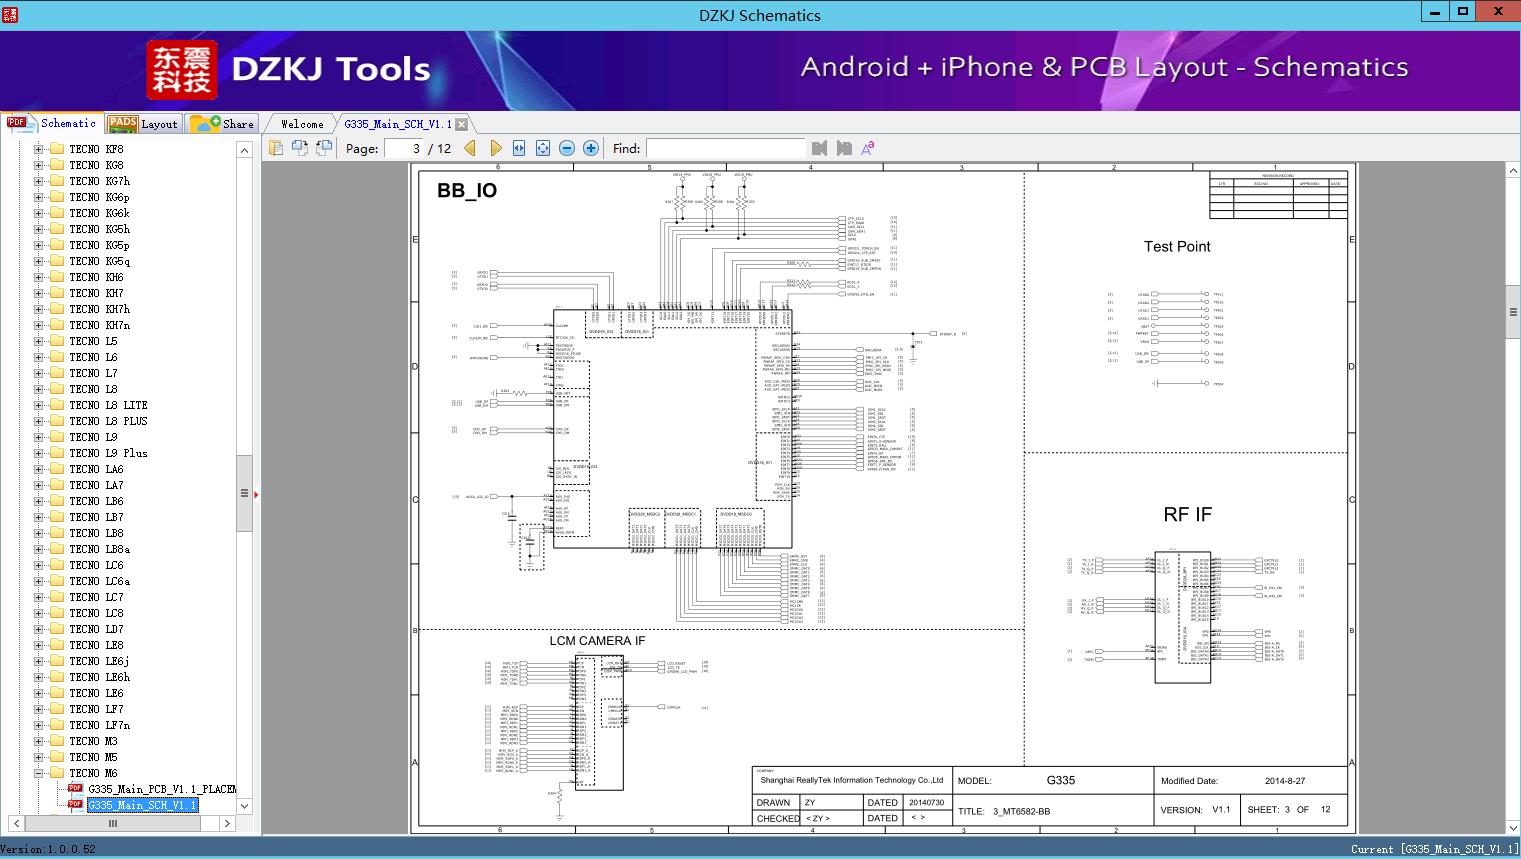Screen dimensions: 1521x859
Task: Expand the TECNO L5 folder
Action: tap(39, 341)
